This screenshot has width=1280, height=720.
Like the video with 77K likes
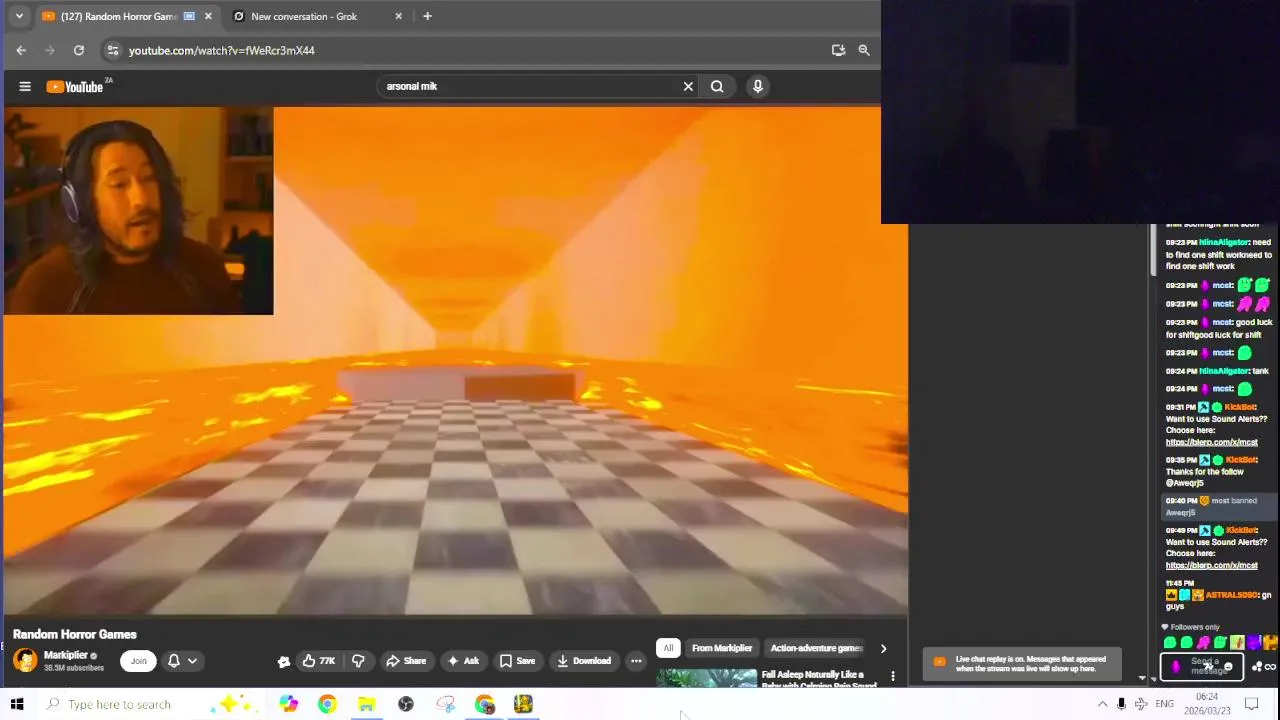point(319,660)
